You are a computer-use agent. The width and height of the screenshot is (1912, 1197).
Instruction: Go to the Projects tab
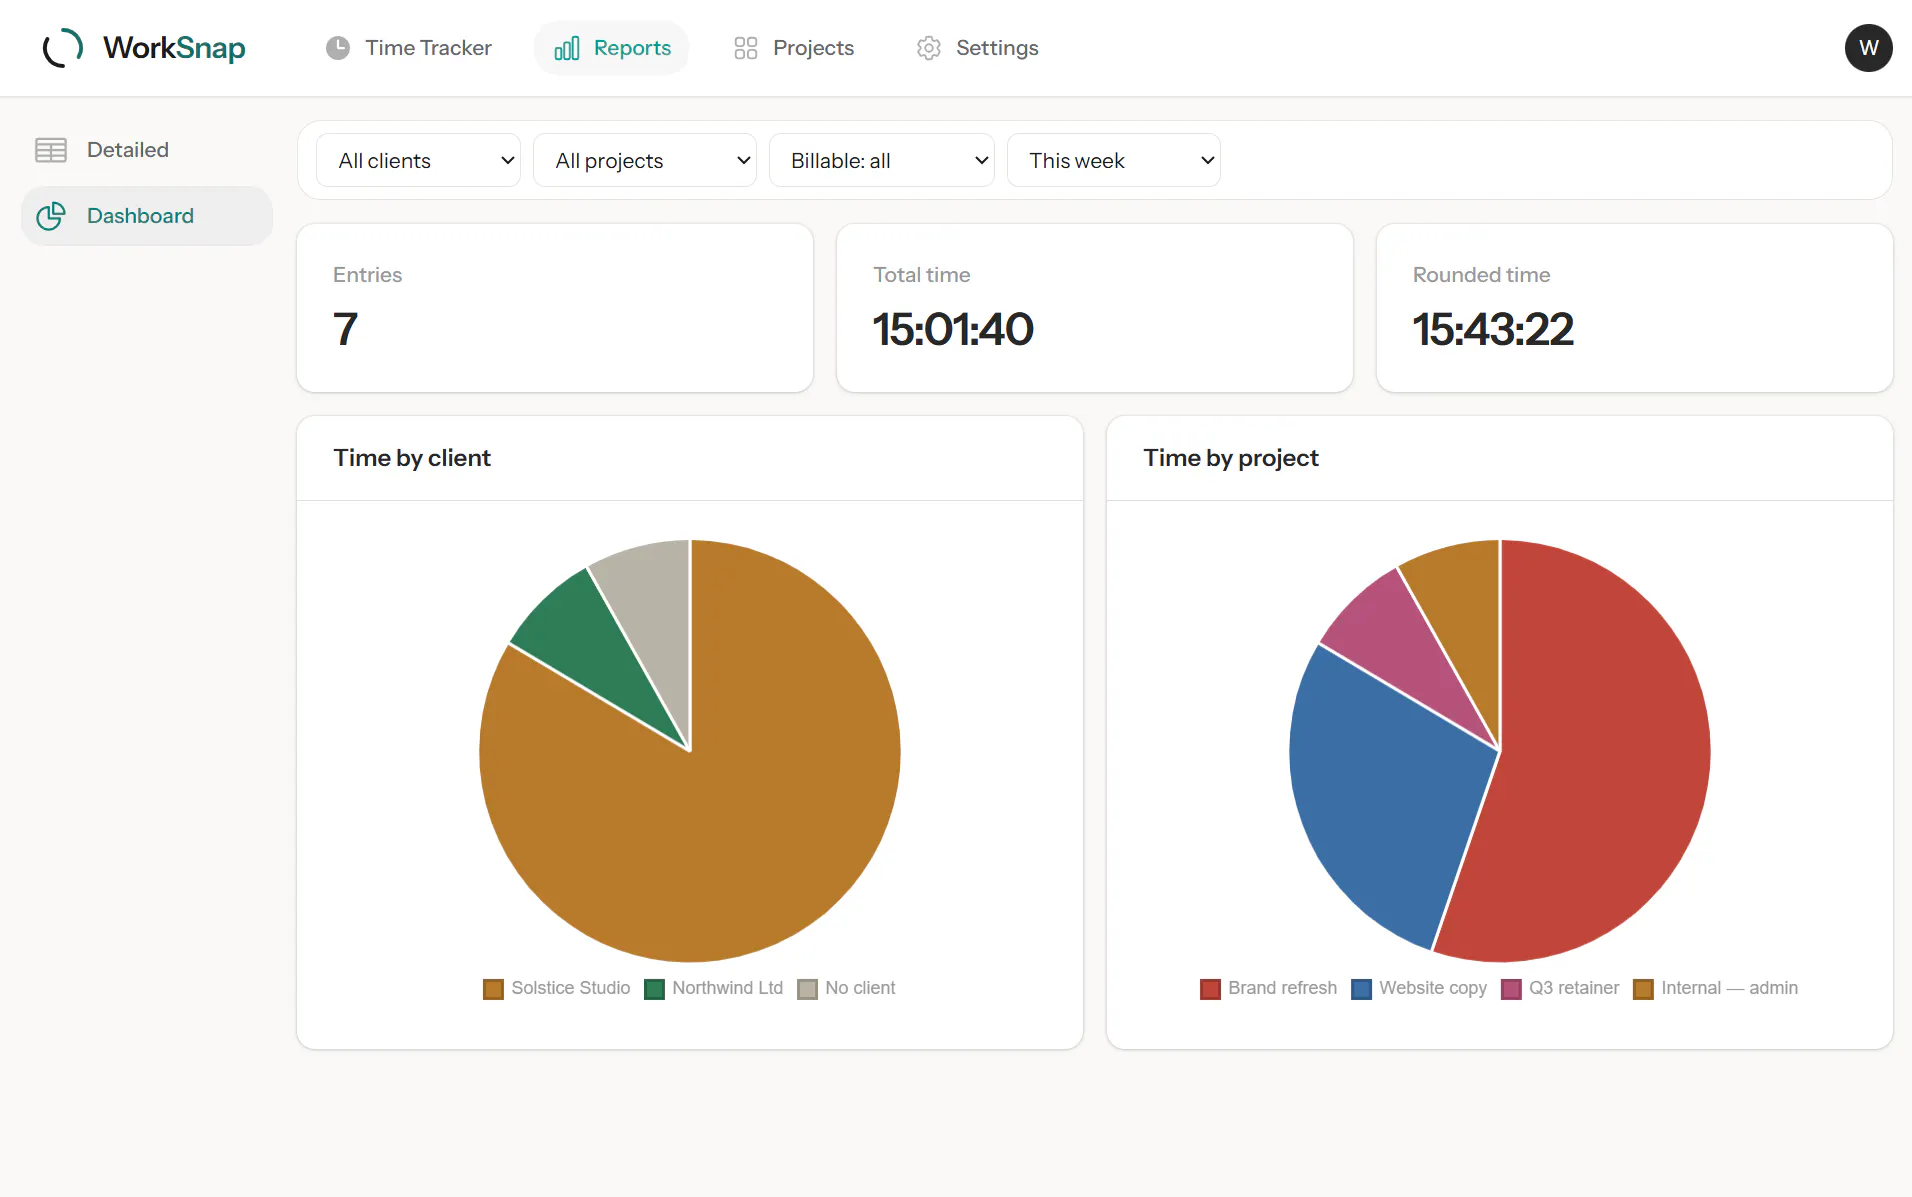click(794, 48)
